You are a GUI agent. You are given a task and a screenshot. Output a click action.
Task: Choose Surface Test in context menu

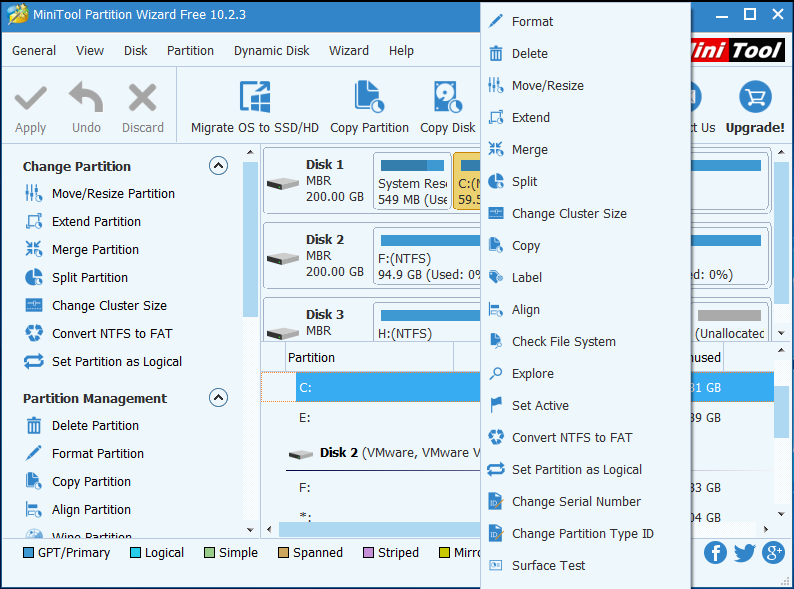point(585,566)
